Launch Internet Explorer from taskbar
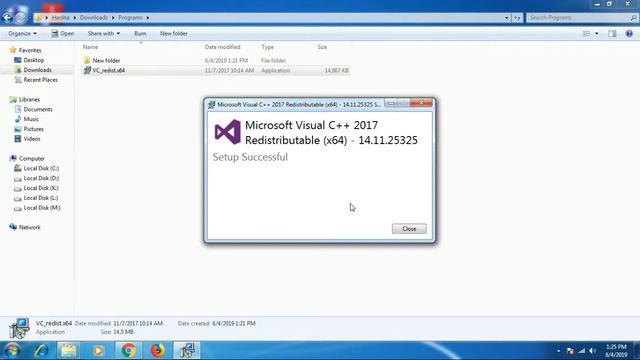This screenshot has height=360, width=640. [41, 350]
